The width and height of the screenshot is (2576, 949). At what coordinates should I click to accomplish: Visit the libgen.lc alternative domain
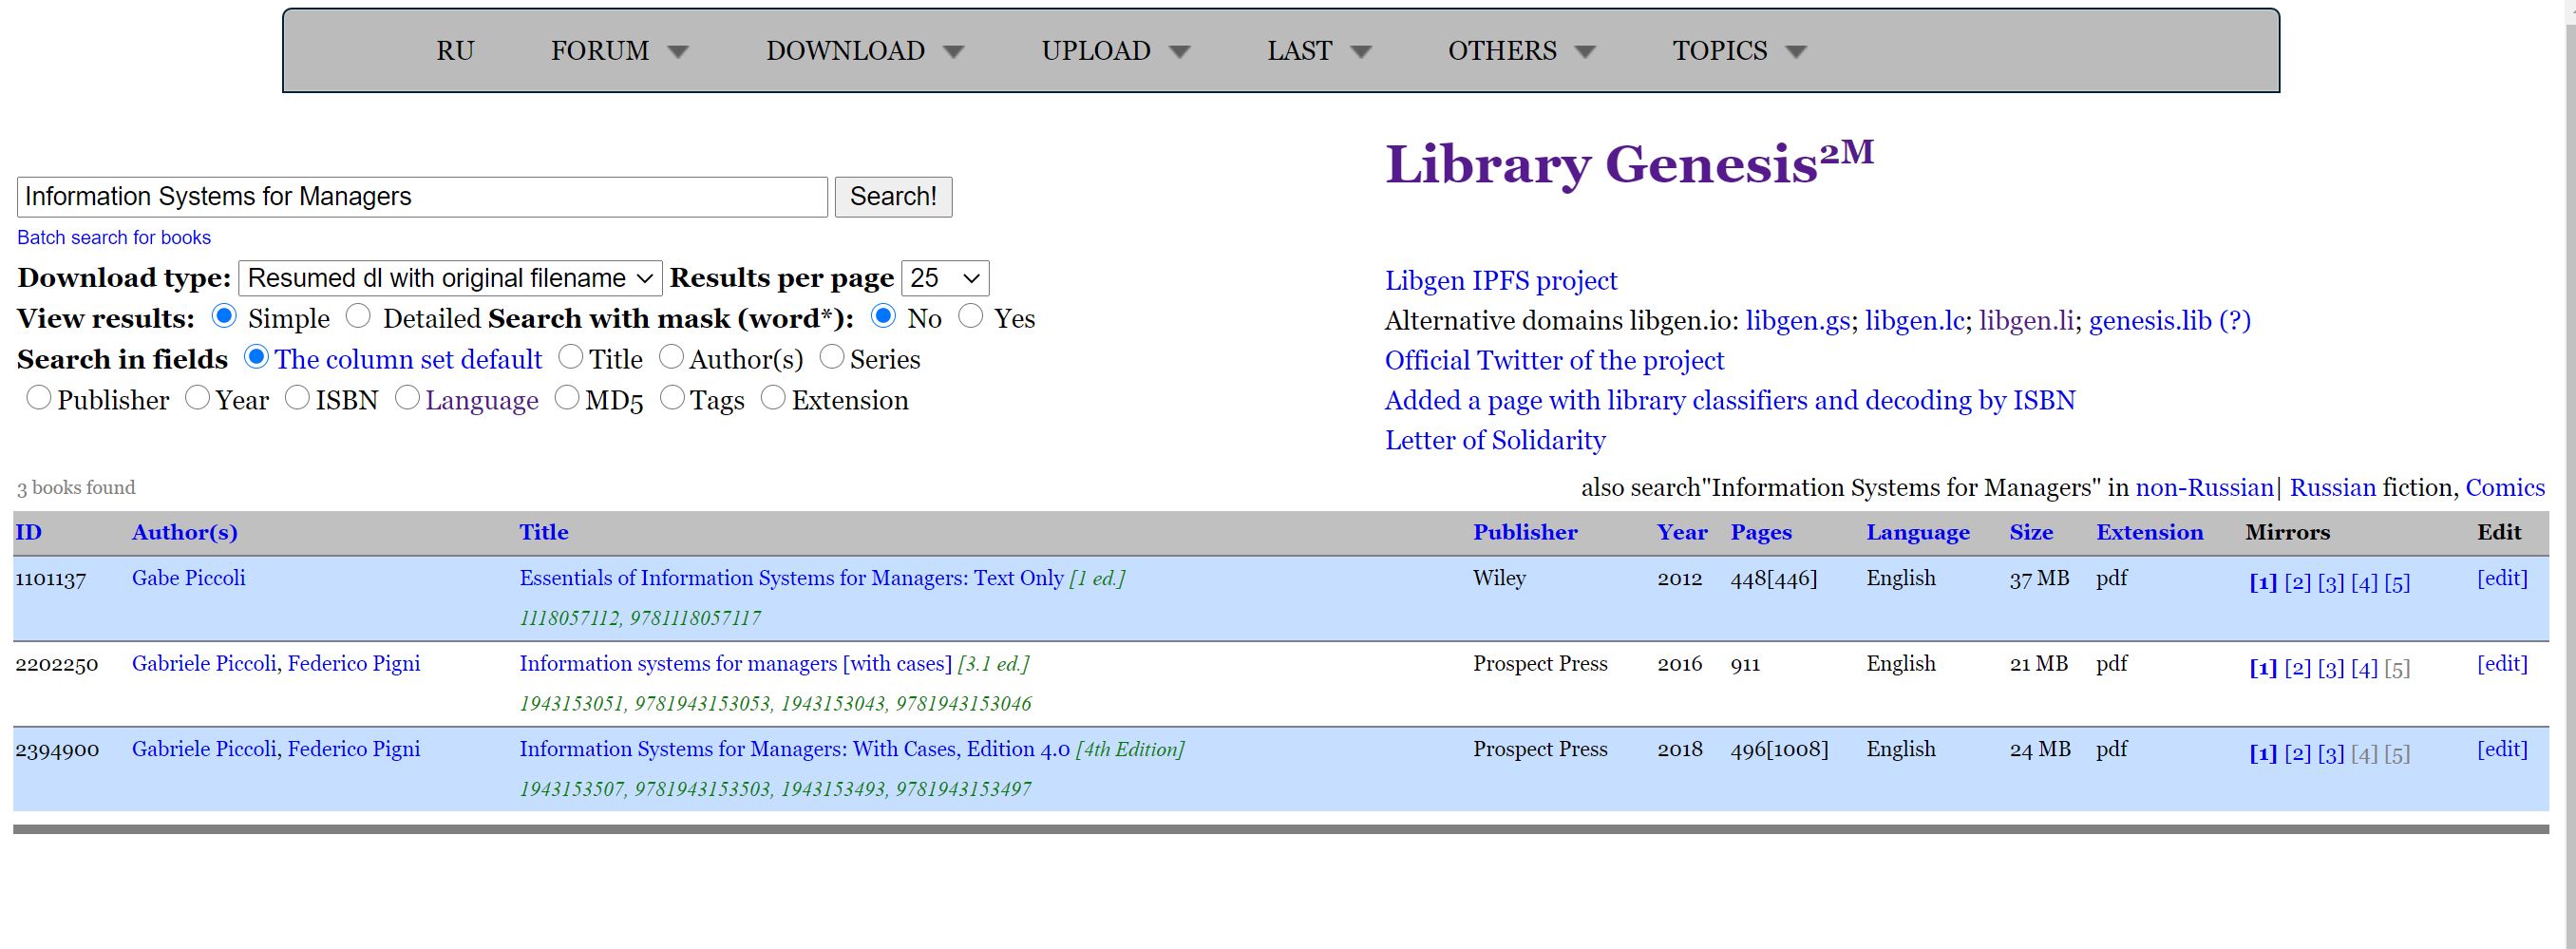pyautogui.click(x=1914, y=321)
